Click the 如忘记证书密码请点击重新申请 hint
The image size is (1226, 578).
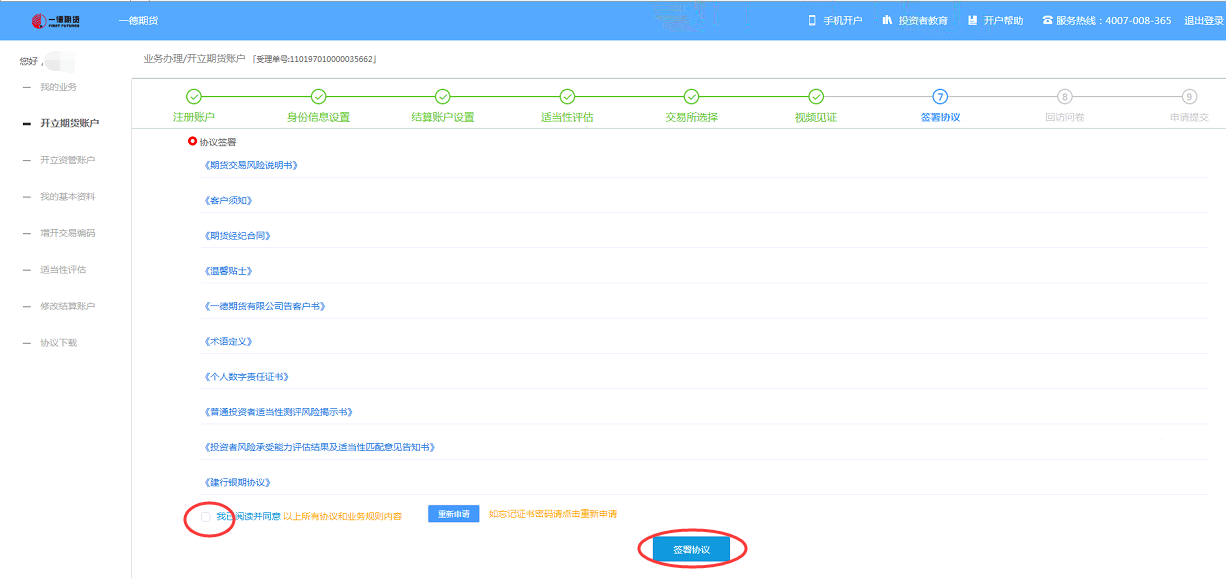(x=552, y=514)
